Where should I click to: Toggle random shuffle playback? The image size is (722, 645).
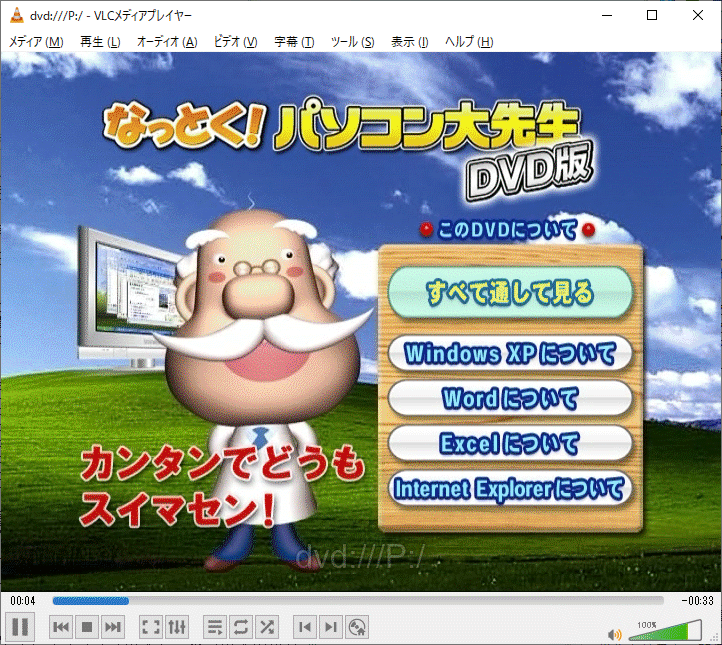pos(267,627)
